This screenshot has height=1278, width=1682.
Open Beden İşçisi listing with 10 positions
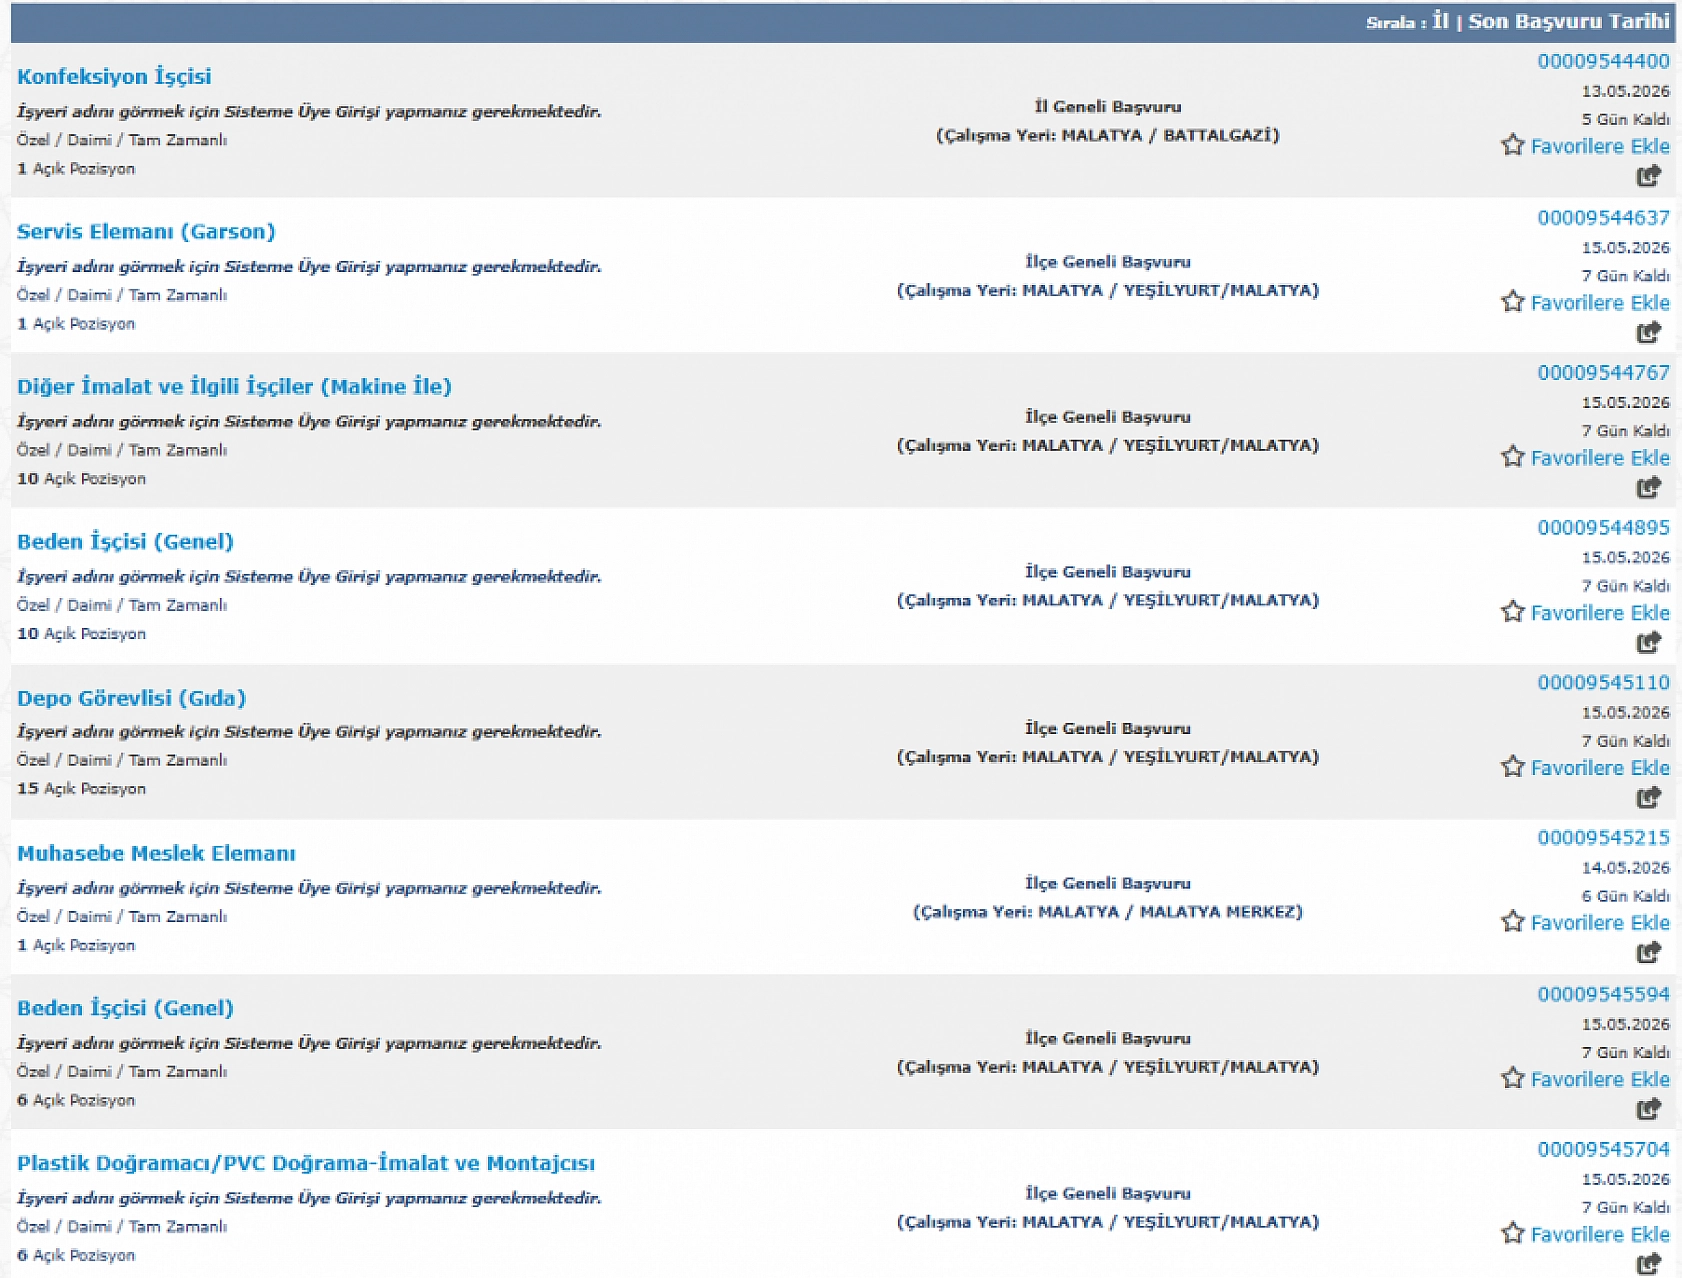[x=125, y=542]
